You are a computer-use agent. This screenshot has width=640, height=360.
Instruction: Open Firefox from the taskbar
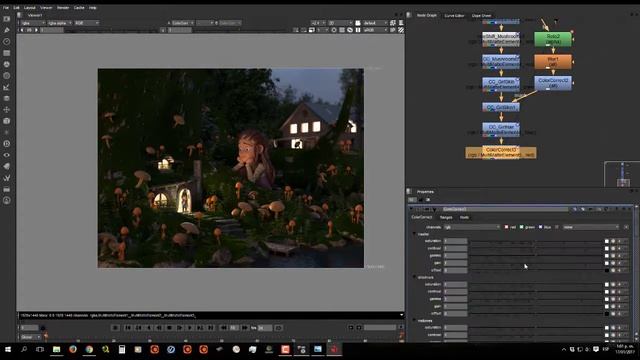(x=73, y=349)
